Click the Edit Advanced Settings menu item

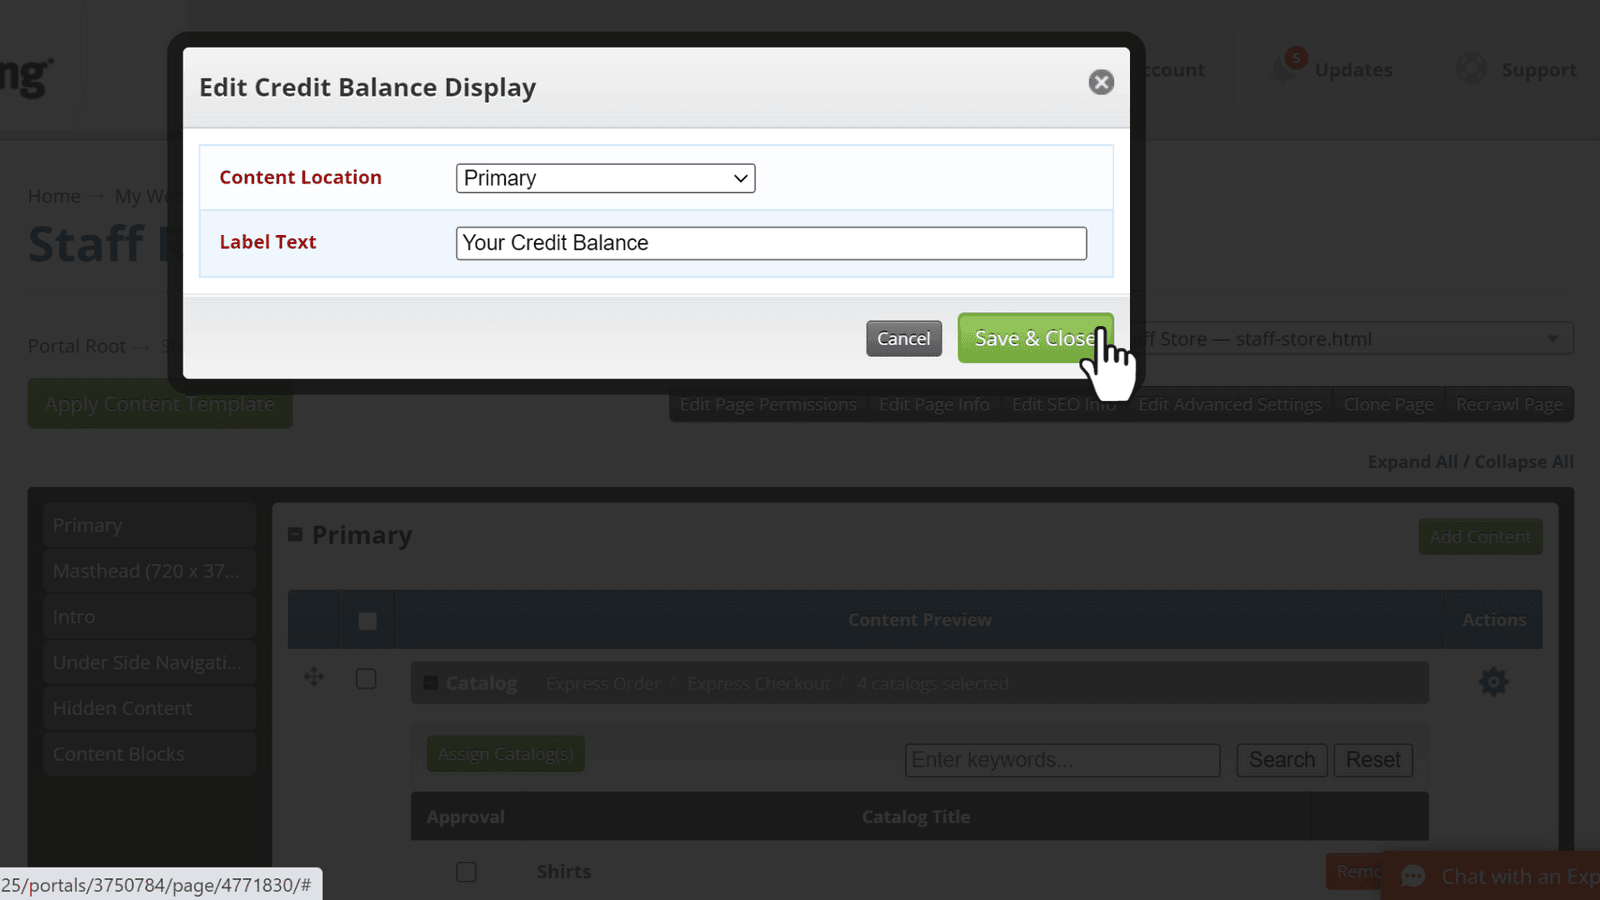1229,404
